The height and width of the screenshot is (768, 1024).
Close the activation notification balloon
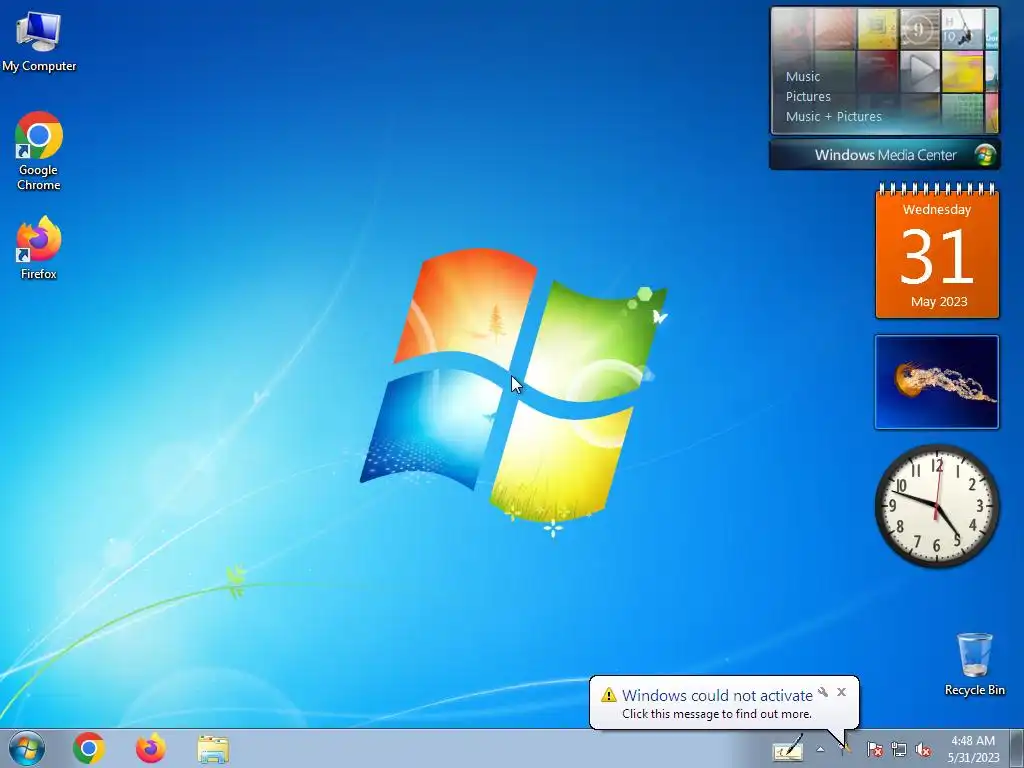[x=841, y=692]
